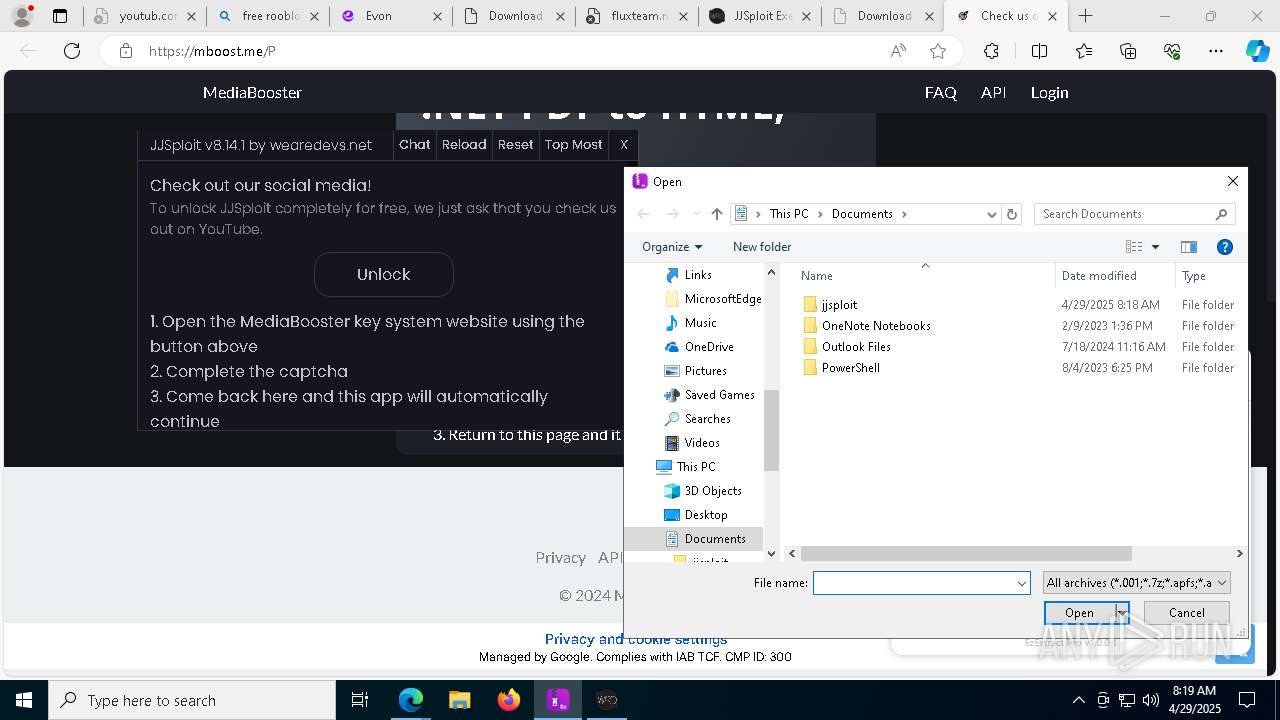Open the File name combo box dropdown
The height and width of the screenshot is (720, 1280).
click(x=1021, y=583)
